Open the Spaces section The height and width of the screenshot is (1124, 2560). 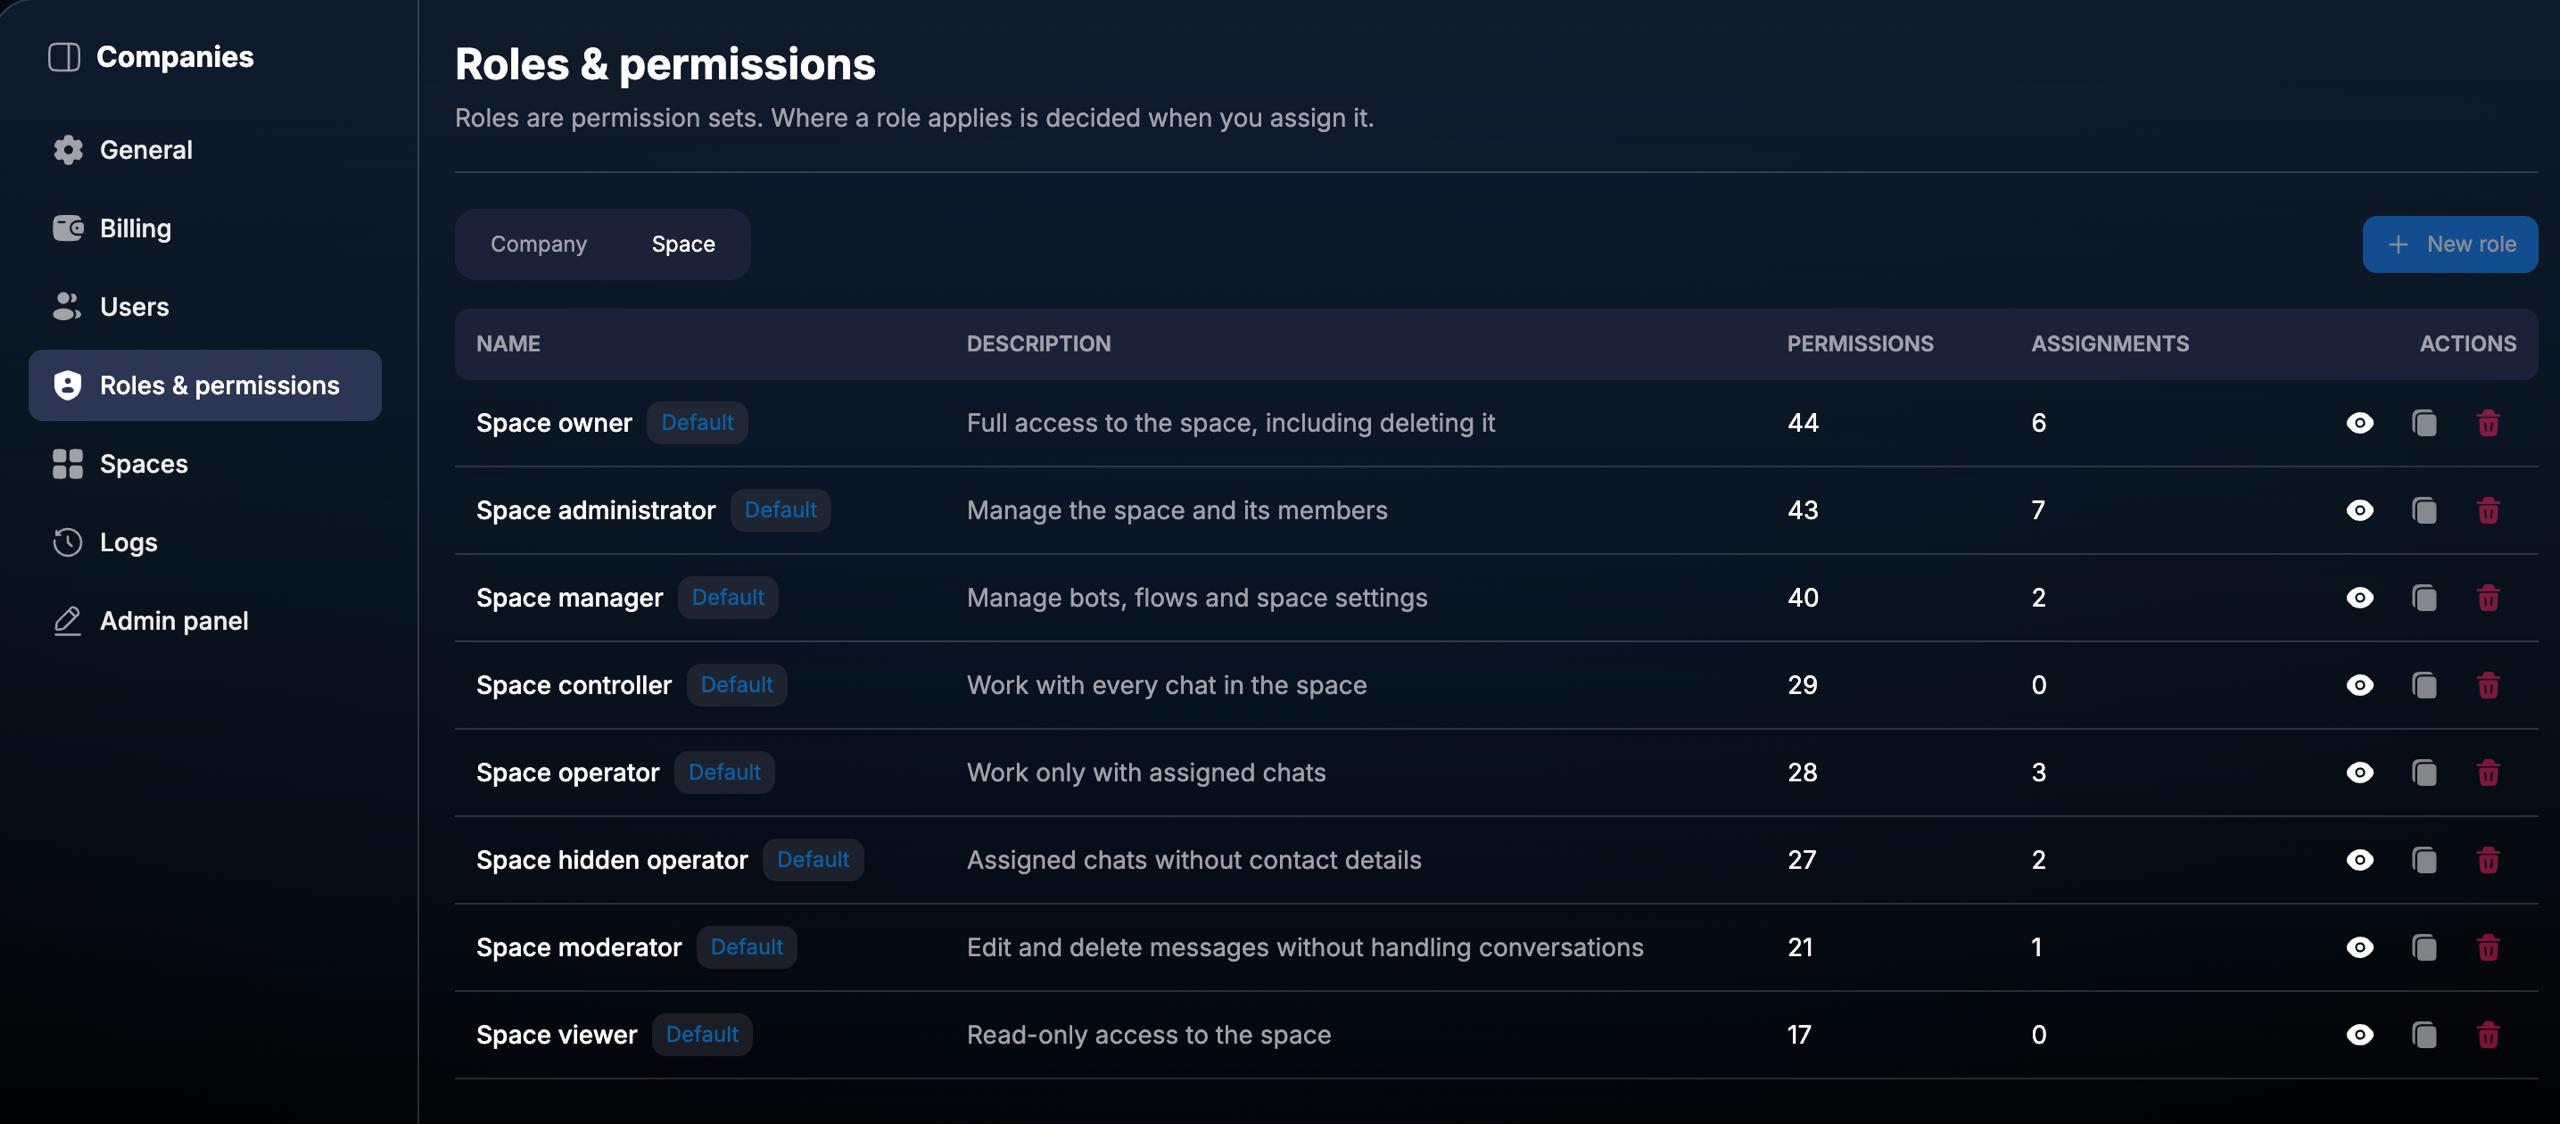coord(205,464)
